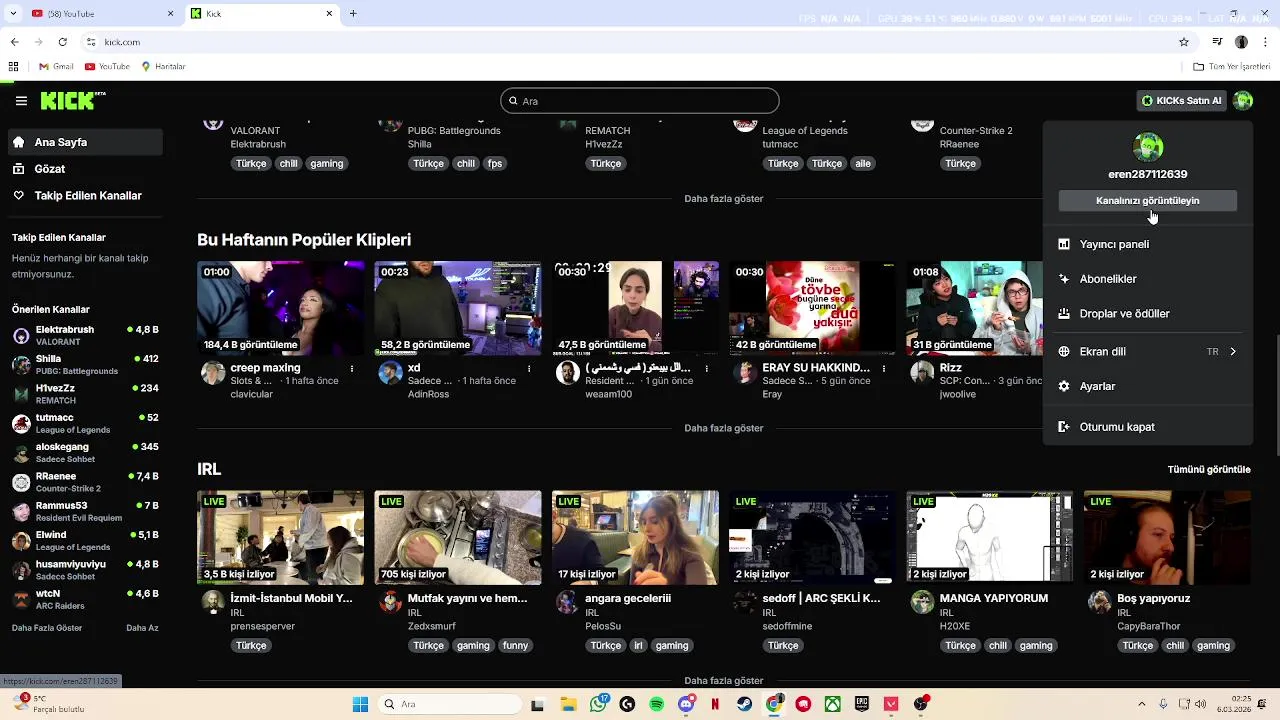
Task: Open aloskegang recommended channel
Action: (x=85, y=452)
